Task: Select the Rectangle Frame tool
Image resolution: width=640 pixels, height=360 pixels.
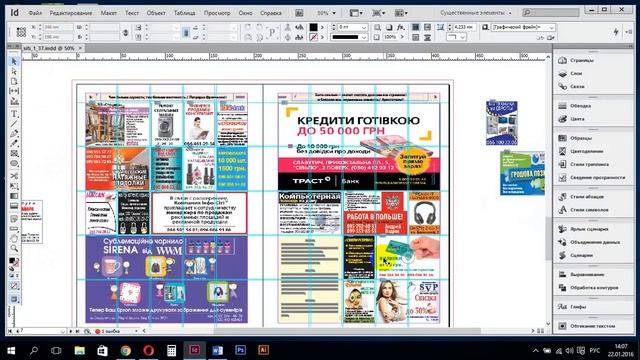Action: point(14,153)
